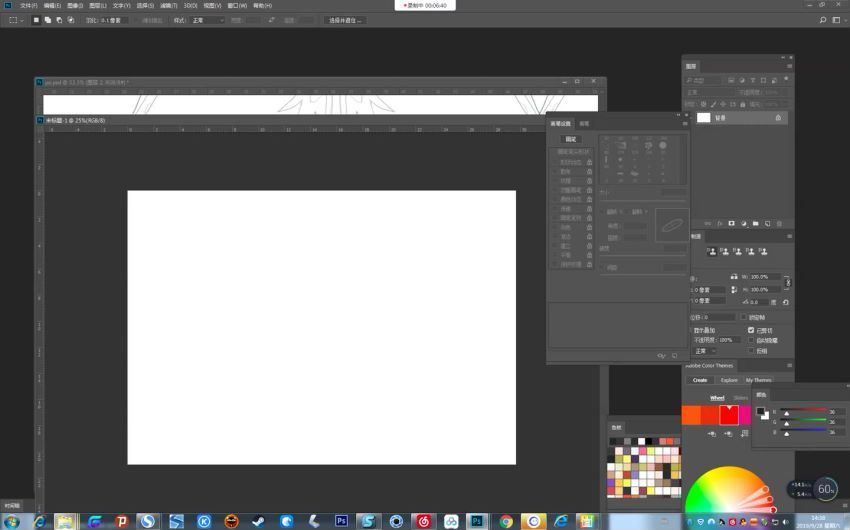Create a new group via the folder icon
Screen dimensions: 850x530
point(755,223)
